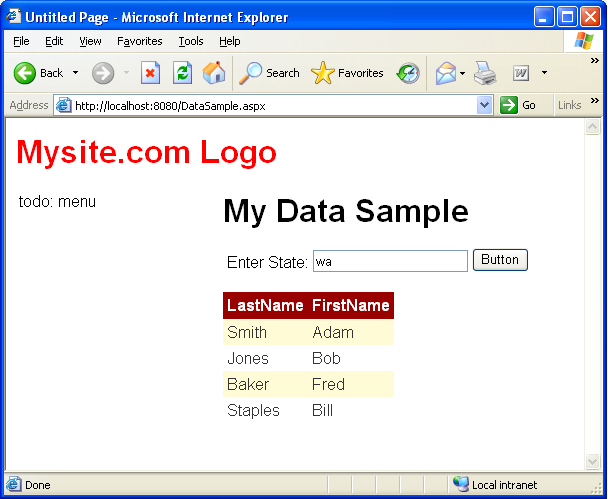Click the Button next to state field
This screenshot has height=499, width=608.
(500, 260)
